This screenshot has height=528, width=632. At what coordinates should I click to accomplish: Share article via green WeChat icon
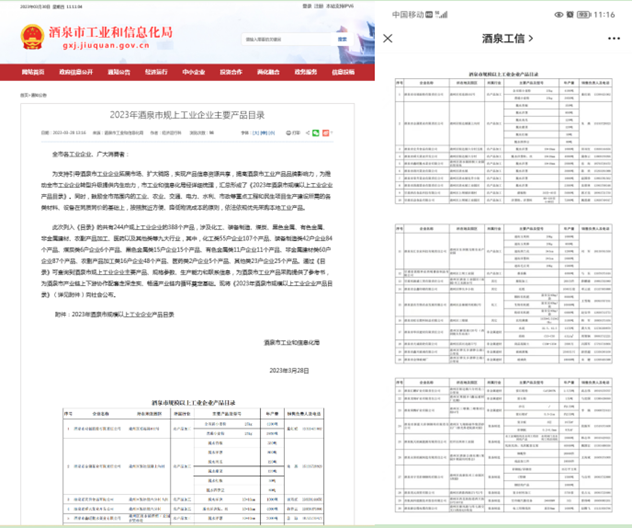316,133
